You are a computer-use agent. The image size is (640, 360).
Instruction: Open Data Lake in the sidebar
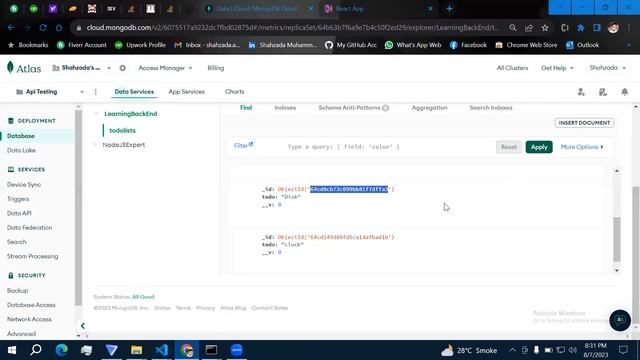(x=21, y=150)
